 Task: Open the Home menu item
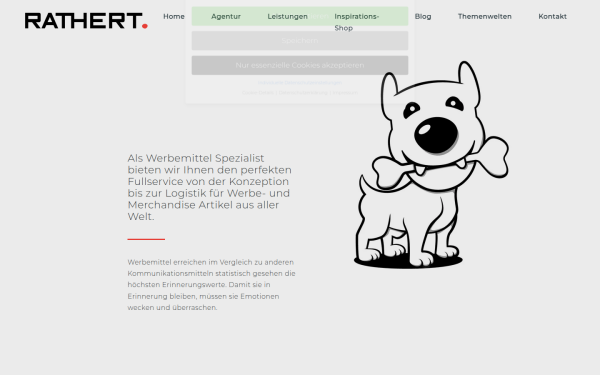[174, 16]
